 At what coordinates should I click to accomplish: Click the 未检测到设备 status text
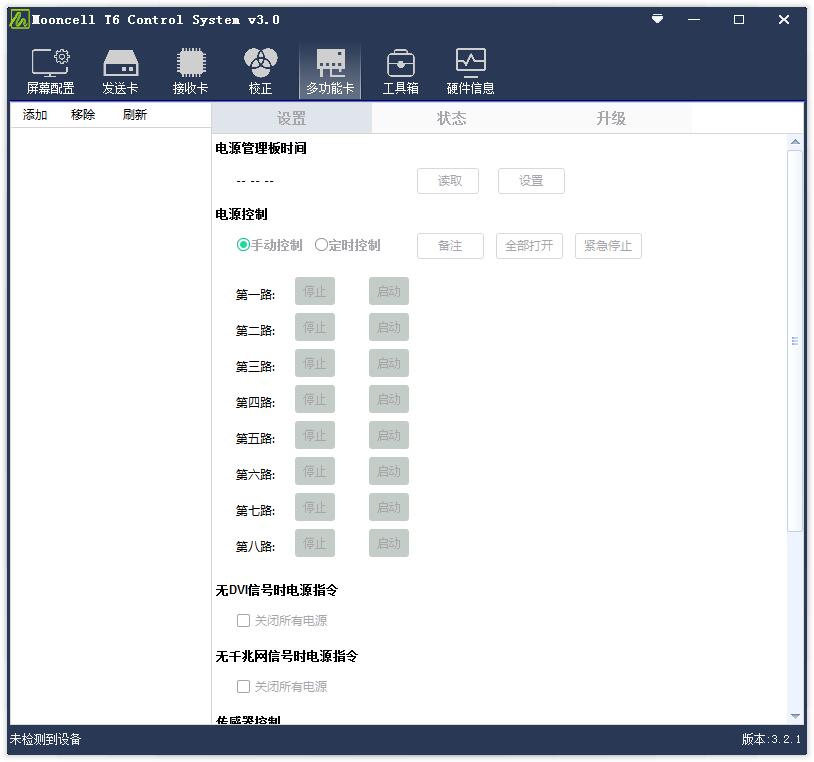[46, 739]
